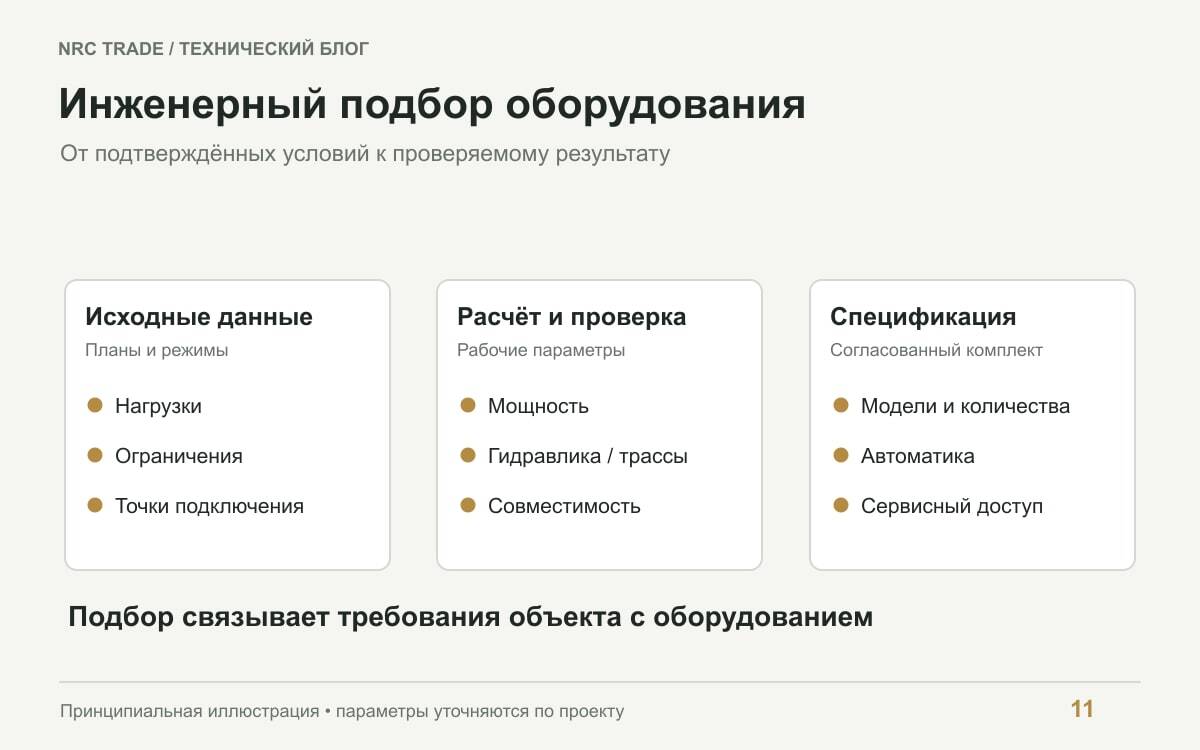
Task: Click subtitle От подтверждённых условий к проверяемому результату
Action: click(x=365, y=155)
